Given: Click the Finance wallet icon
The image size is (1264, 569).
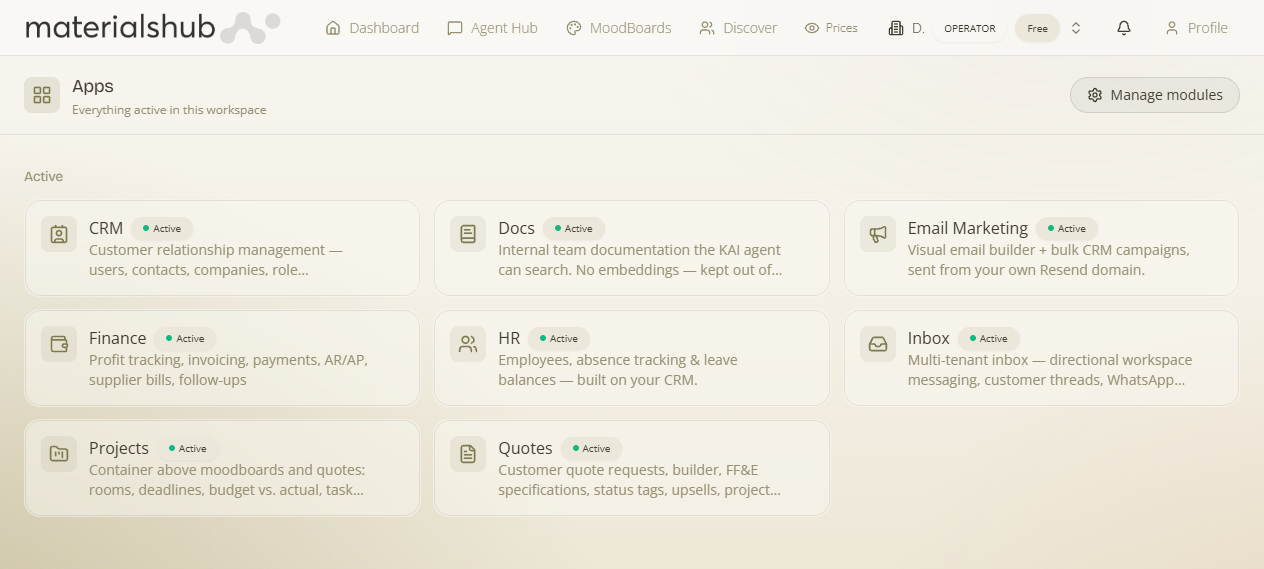Looking at the screenshot, I should pos(59,345).
